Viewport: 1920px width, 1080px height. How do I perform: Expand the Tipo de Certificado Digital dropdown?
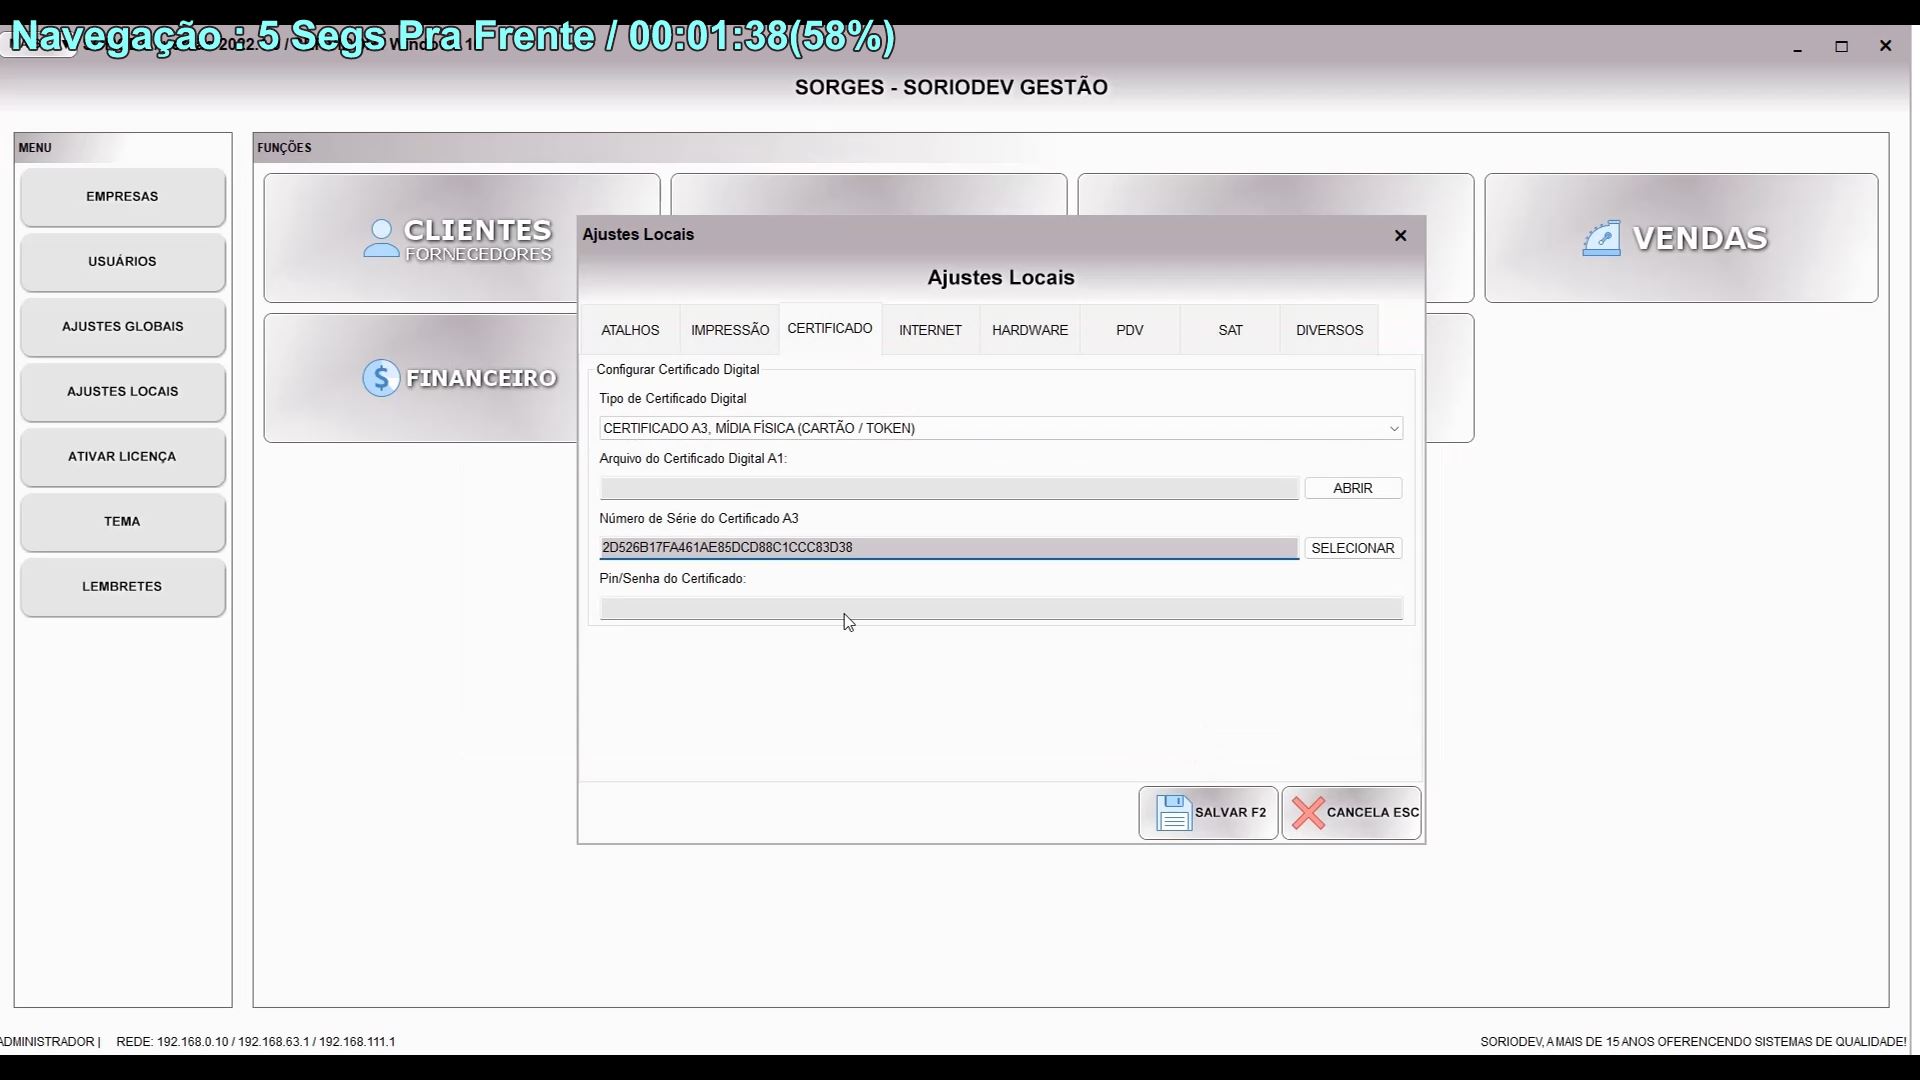click(1393, 429)
